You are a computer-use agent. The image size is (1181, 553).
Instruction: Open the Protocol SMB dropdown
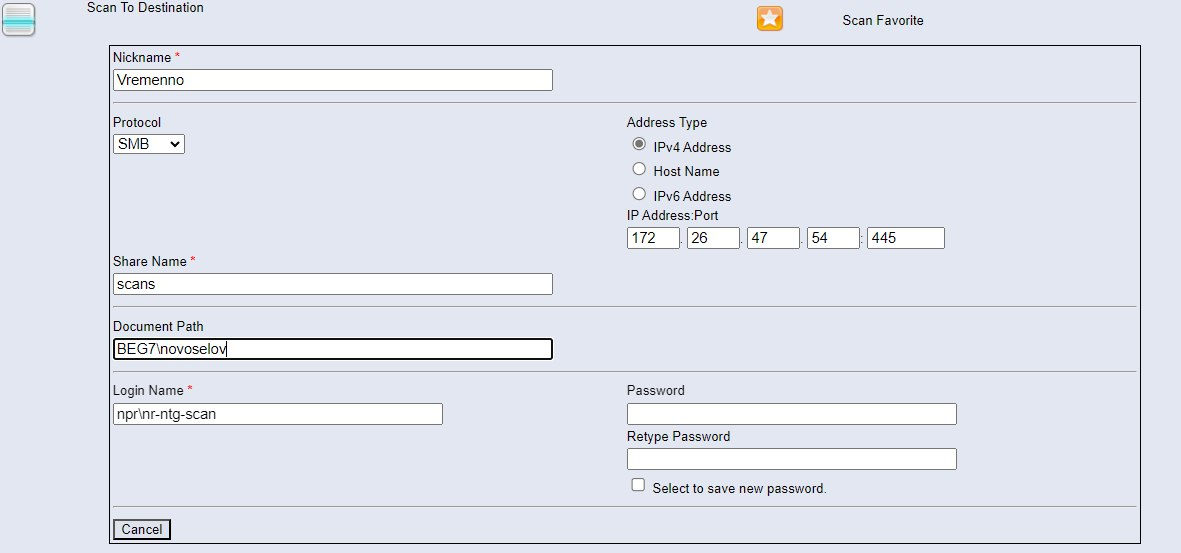(149, 144)
